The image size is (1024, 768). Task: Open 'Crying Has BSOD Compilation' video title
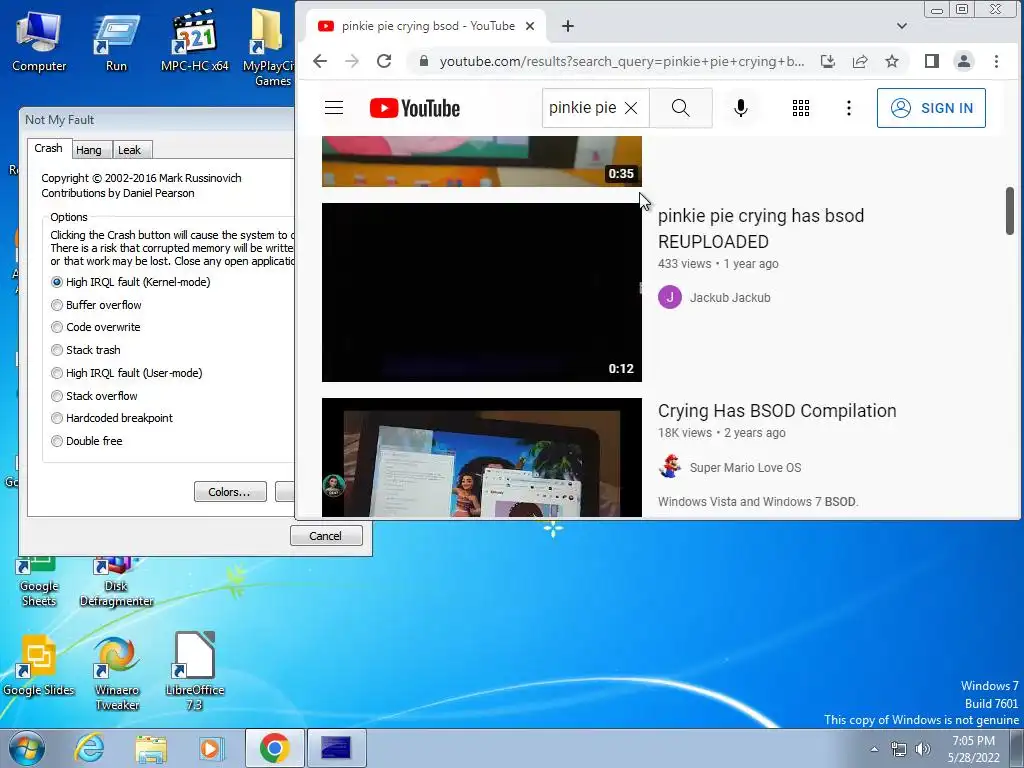point(777,411)
